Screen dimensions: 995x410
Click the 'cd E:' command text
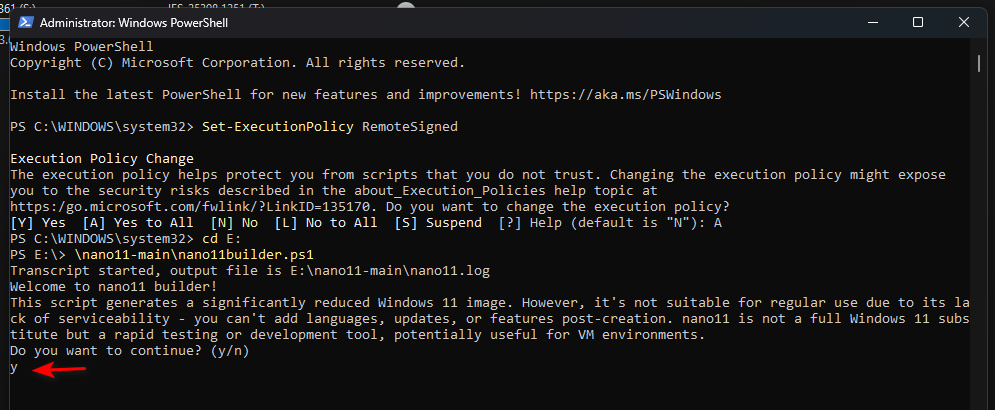tap(221, 239)
